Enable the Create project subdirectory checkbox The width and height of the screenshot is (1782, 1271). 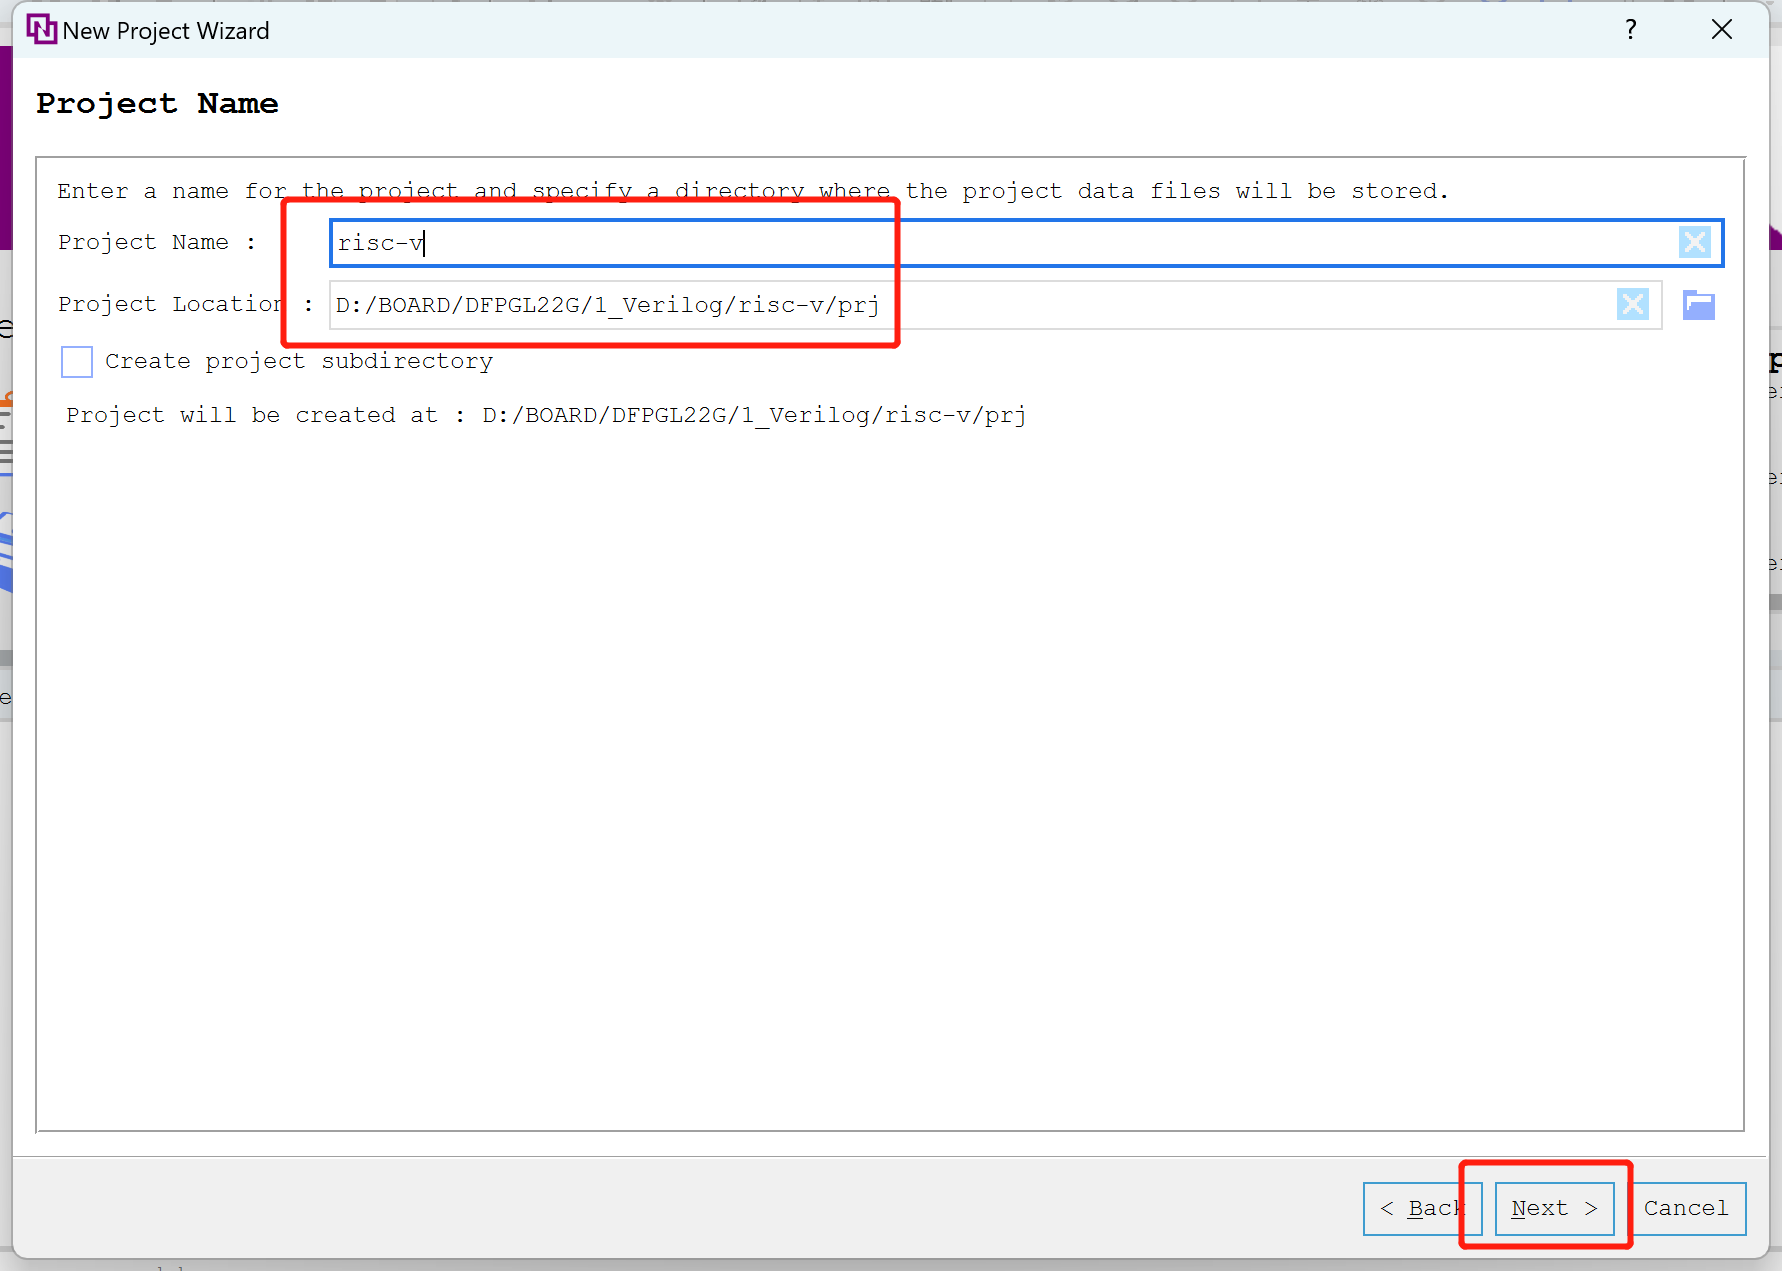coord(77,362)
